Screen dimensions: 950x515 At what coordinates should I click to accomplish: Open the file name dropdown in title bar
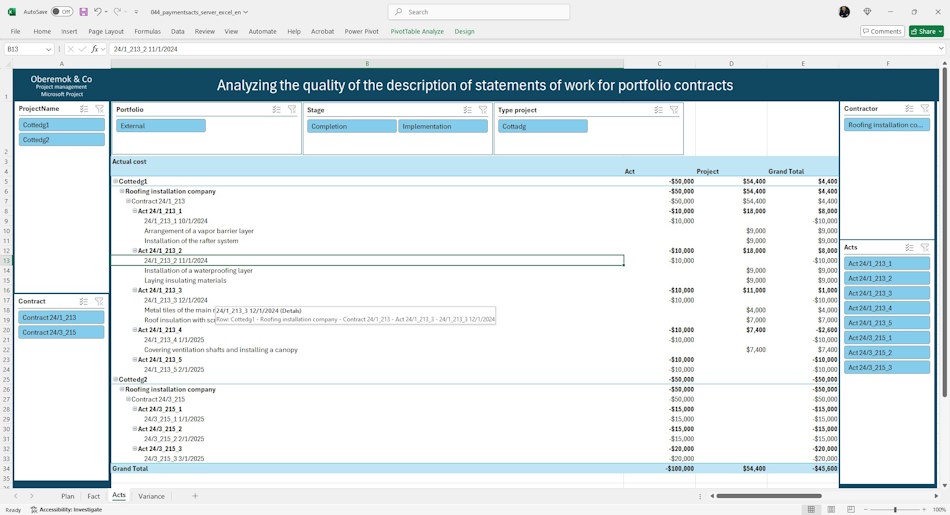coord(245,12)
